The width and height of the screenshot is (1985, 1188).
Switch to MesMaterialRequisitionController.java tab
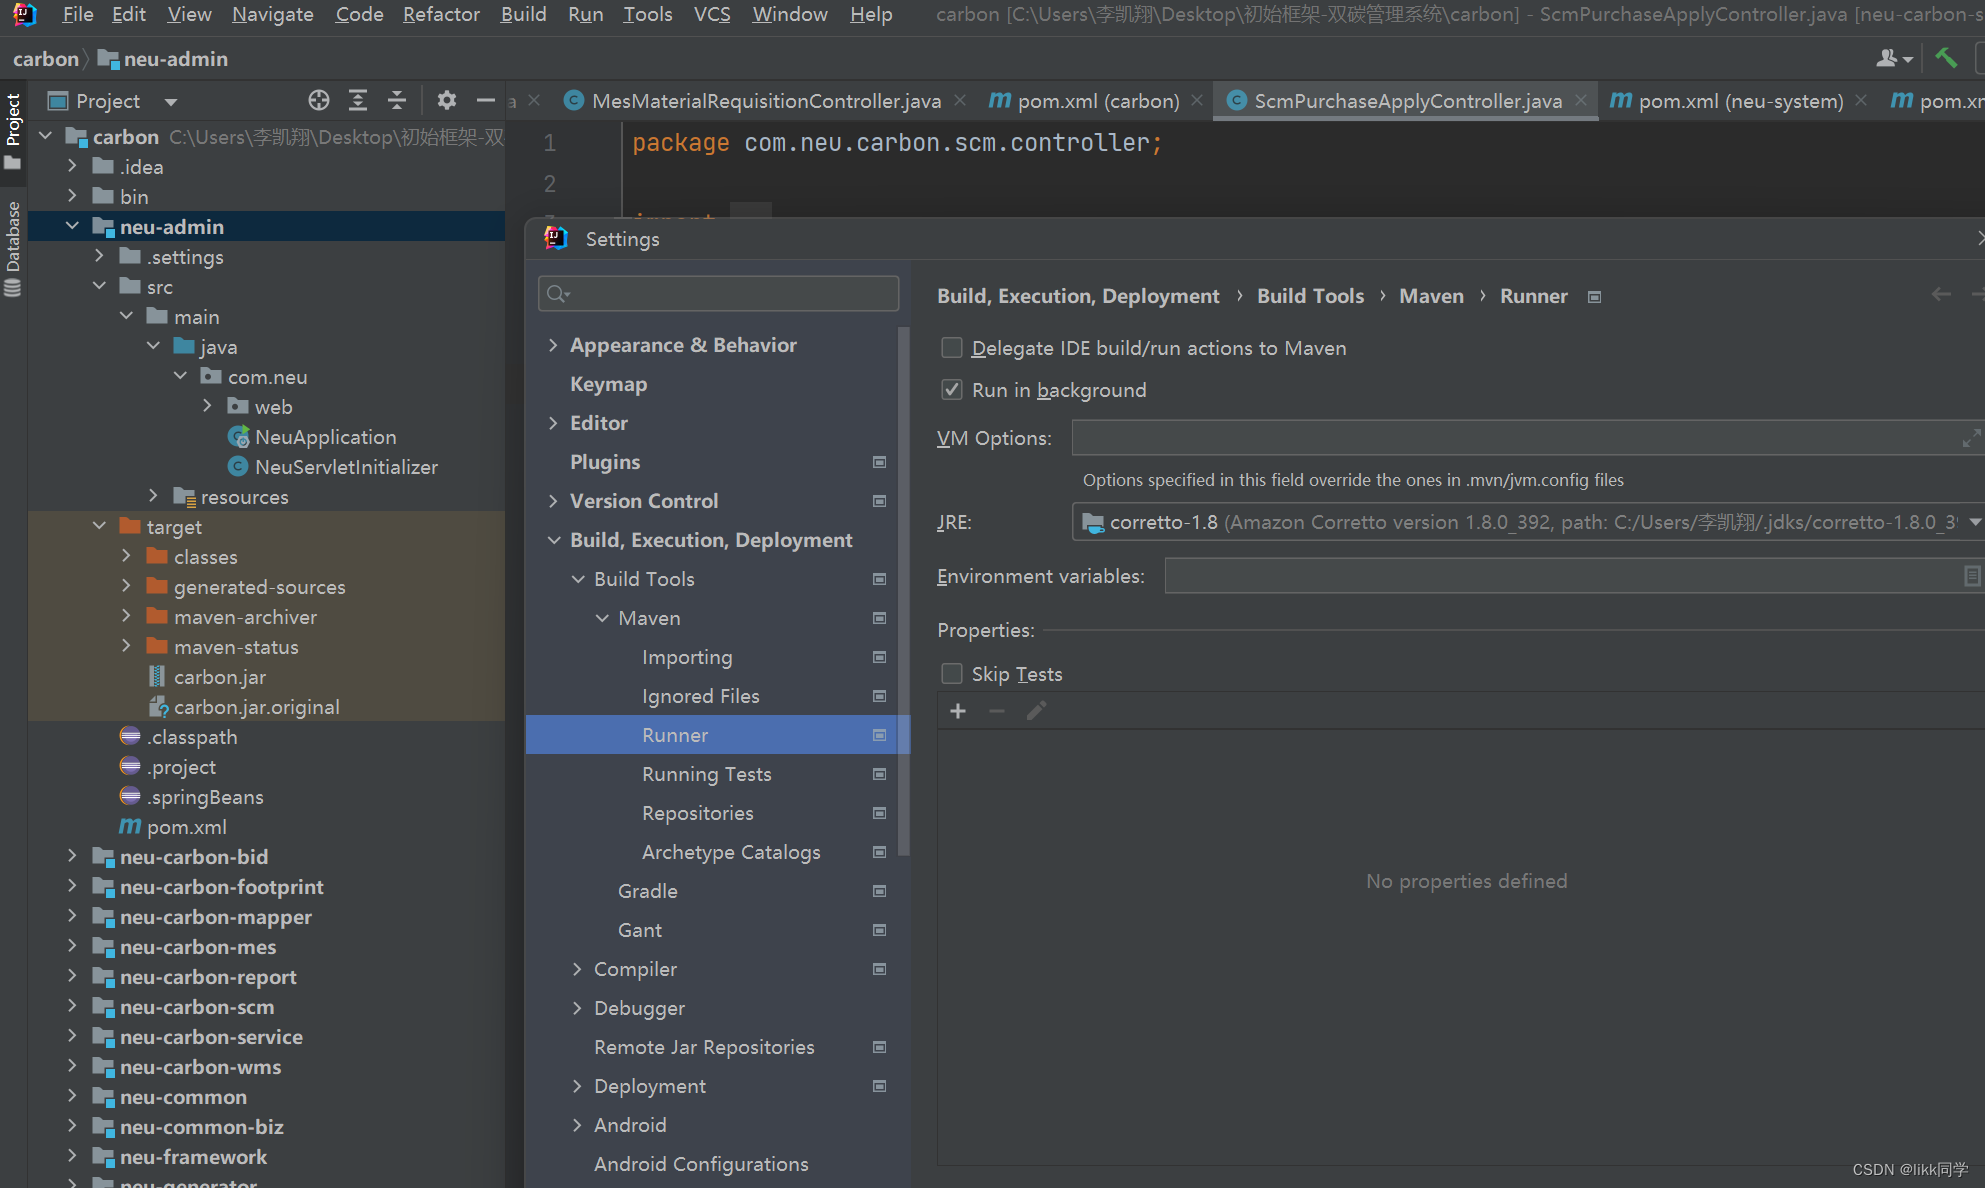point(765,101)
